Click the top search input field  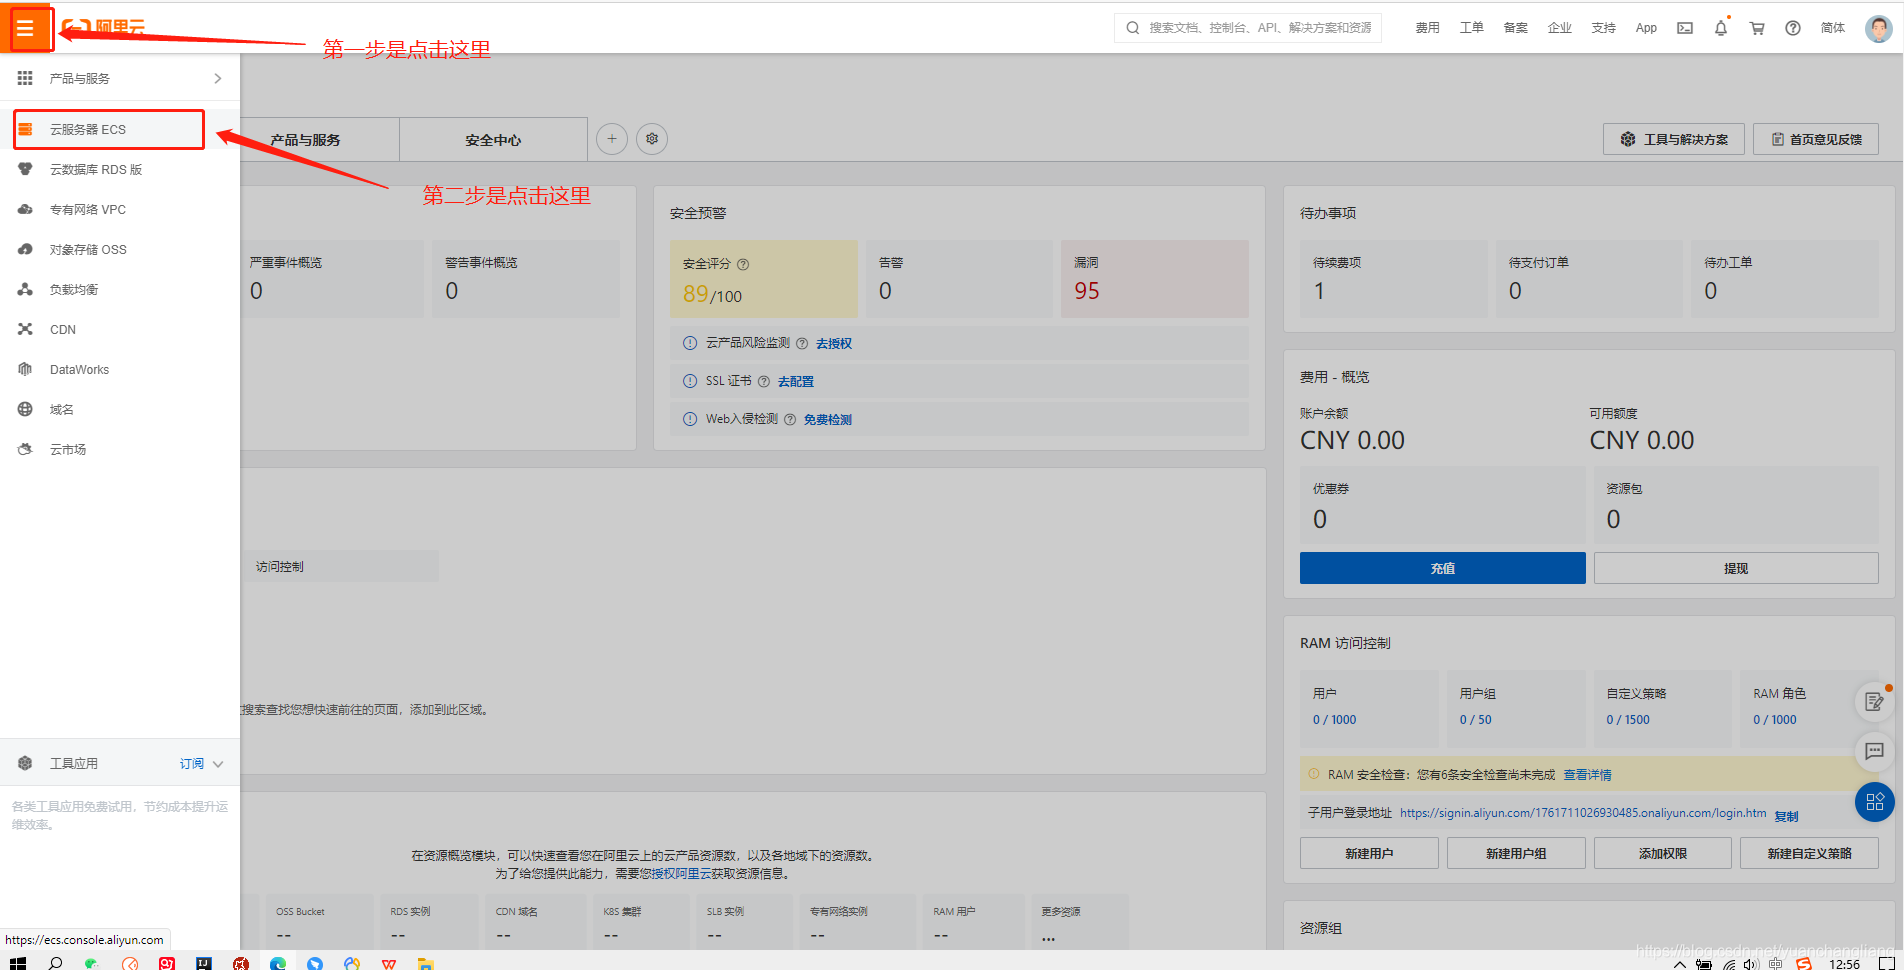point(1248,28)
